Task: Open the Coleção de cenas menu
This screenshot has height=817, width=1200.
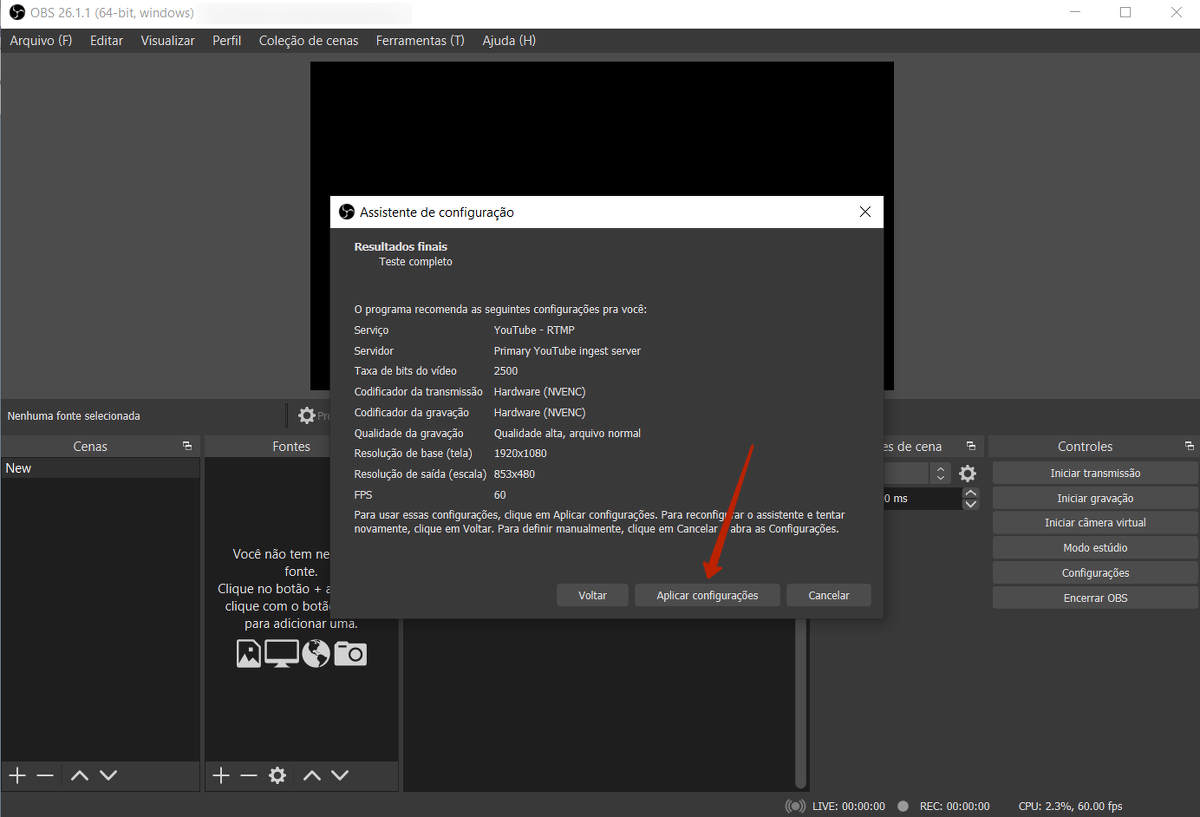Action: click(x=308, y=41)
